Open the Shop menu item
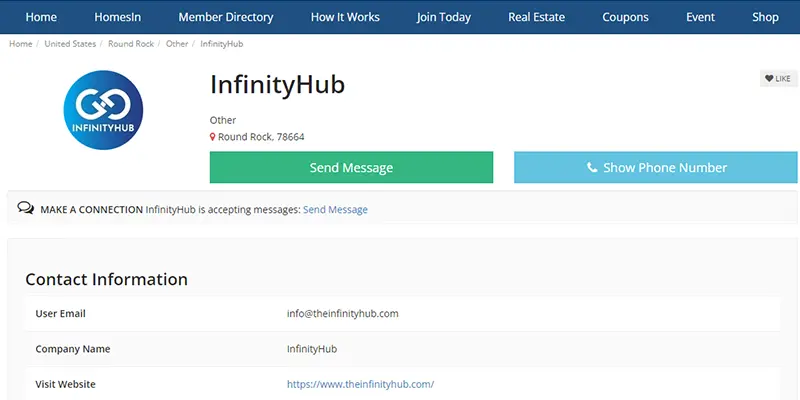 tap(765, 17)
